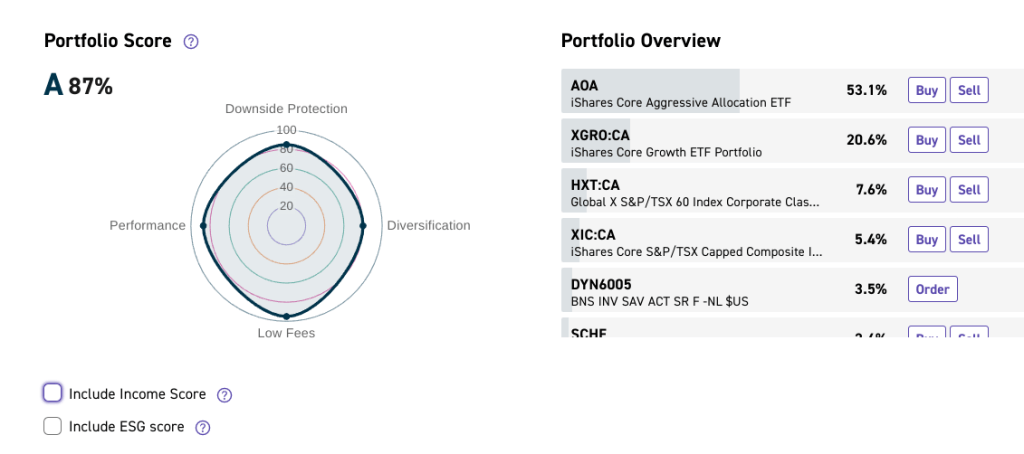1024x454 pixels.
Task: Click Include Income Score help icon
Action: click(x=224, y=395)
